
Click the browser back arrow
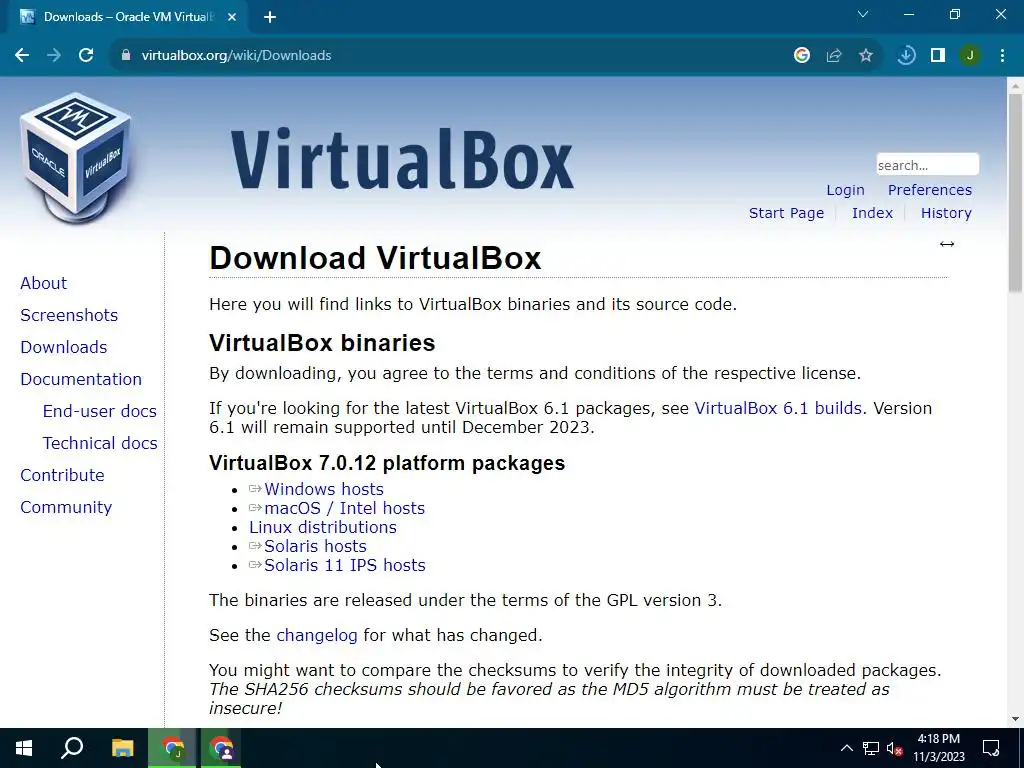click(22, 56)
